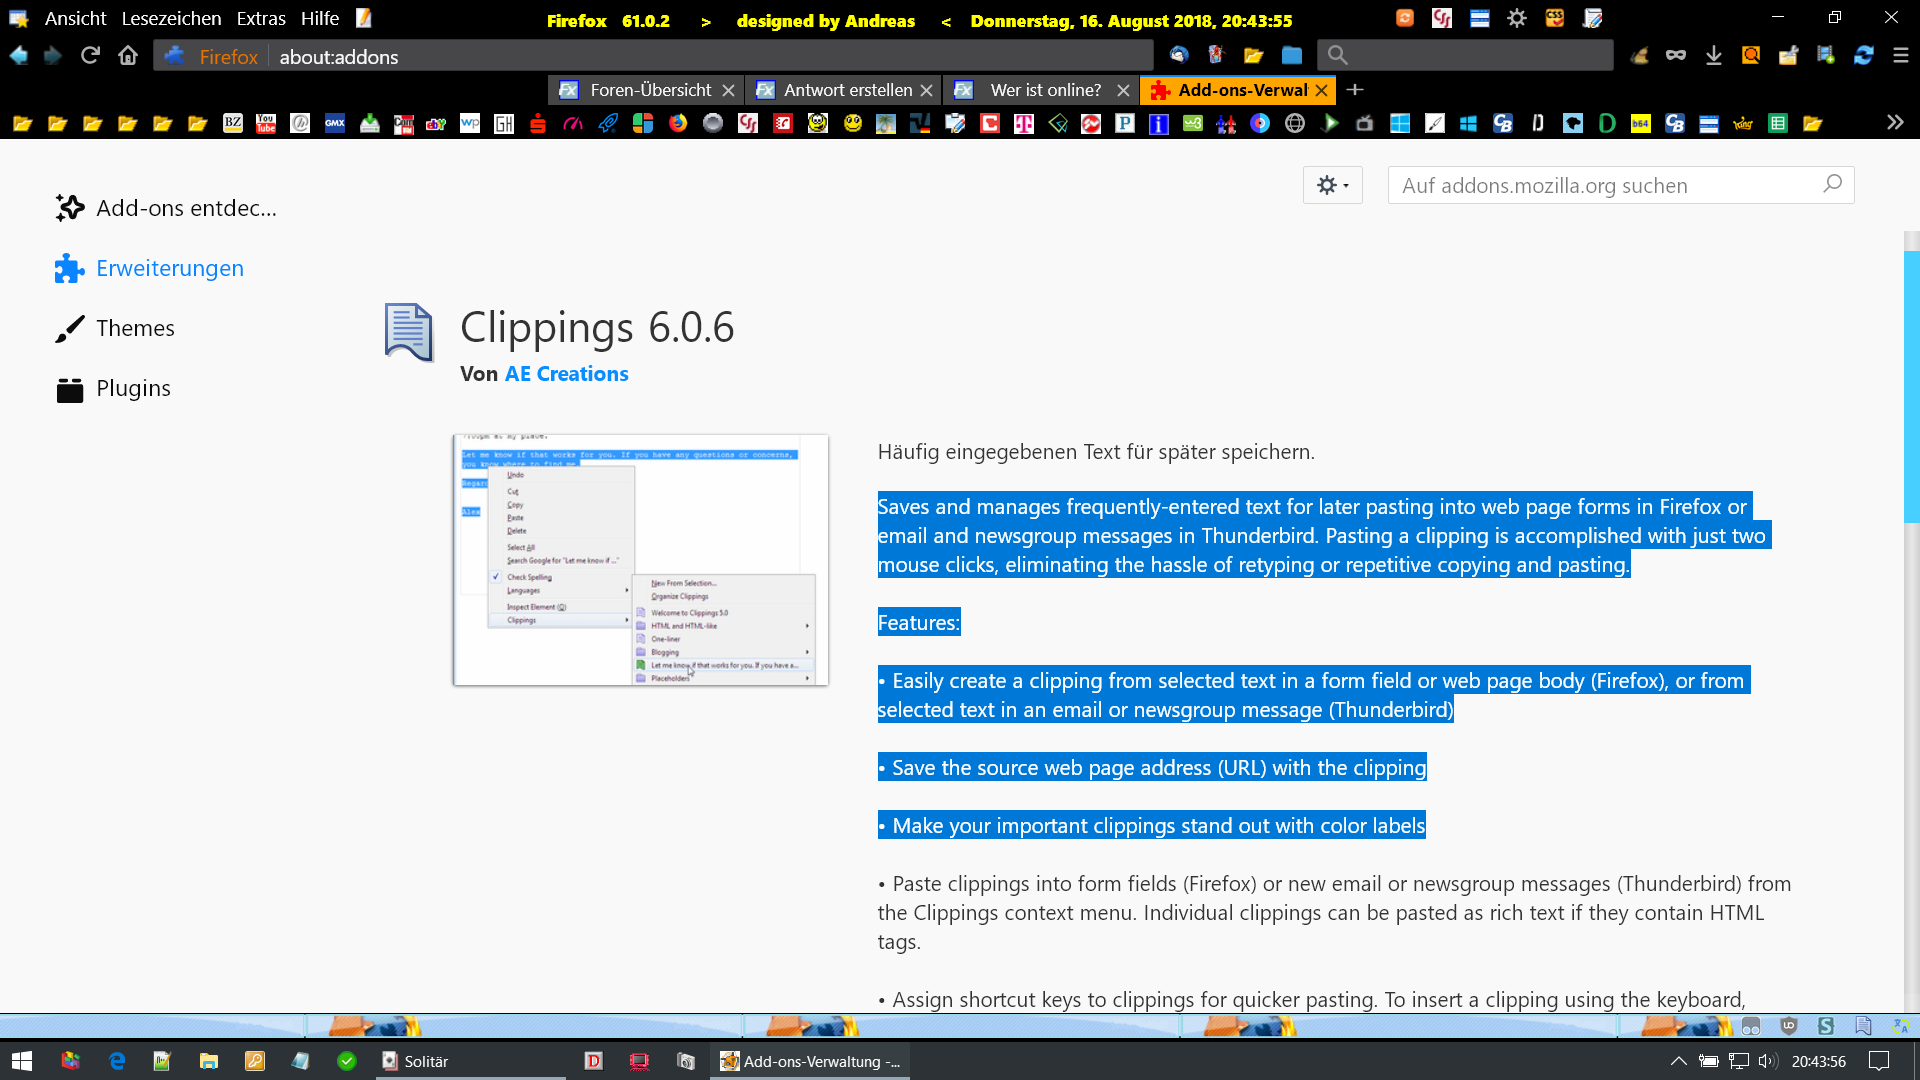Open the AE Creations author link
1920x1080 pixels.
click(566, 374)
